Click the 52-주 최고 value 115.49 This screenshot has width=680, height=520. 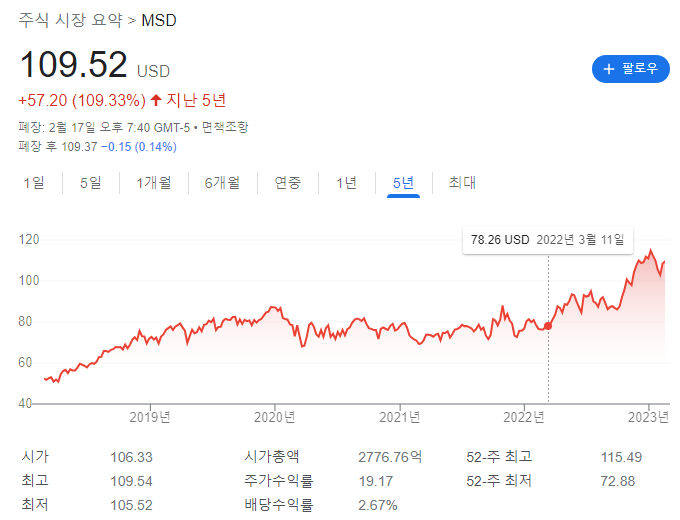click(621, 457)
